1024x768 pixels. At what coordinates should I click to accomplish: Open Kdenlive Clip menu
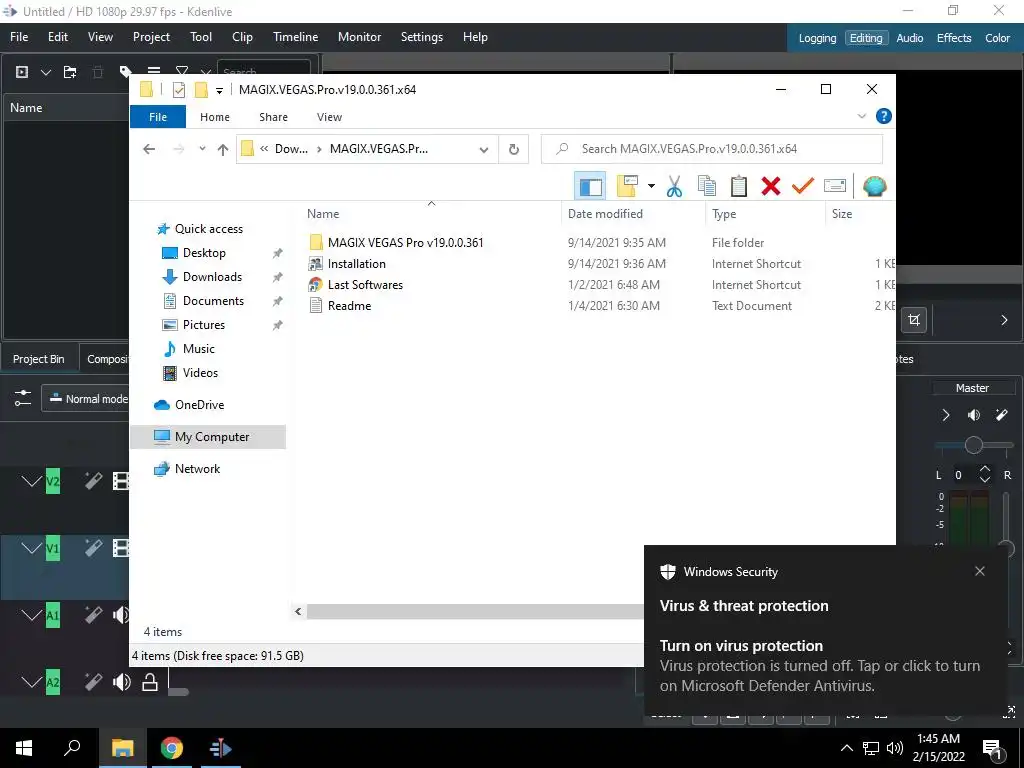(242, 37)
